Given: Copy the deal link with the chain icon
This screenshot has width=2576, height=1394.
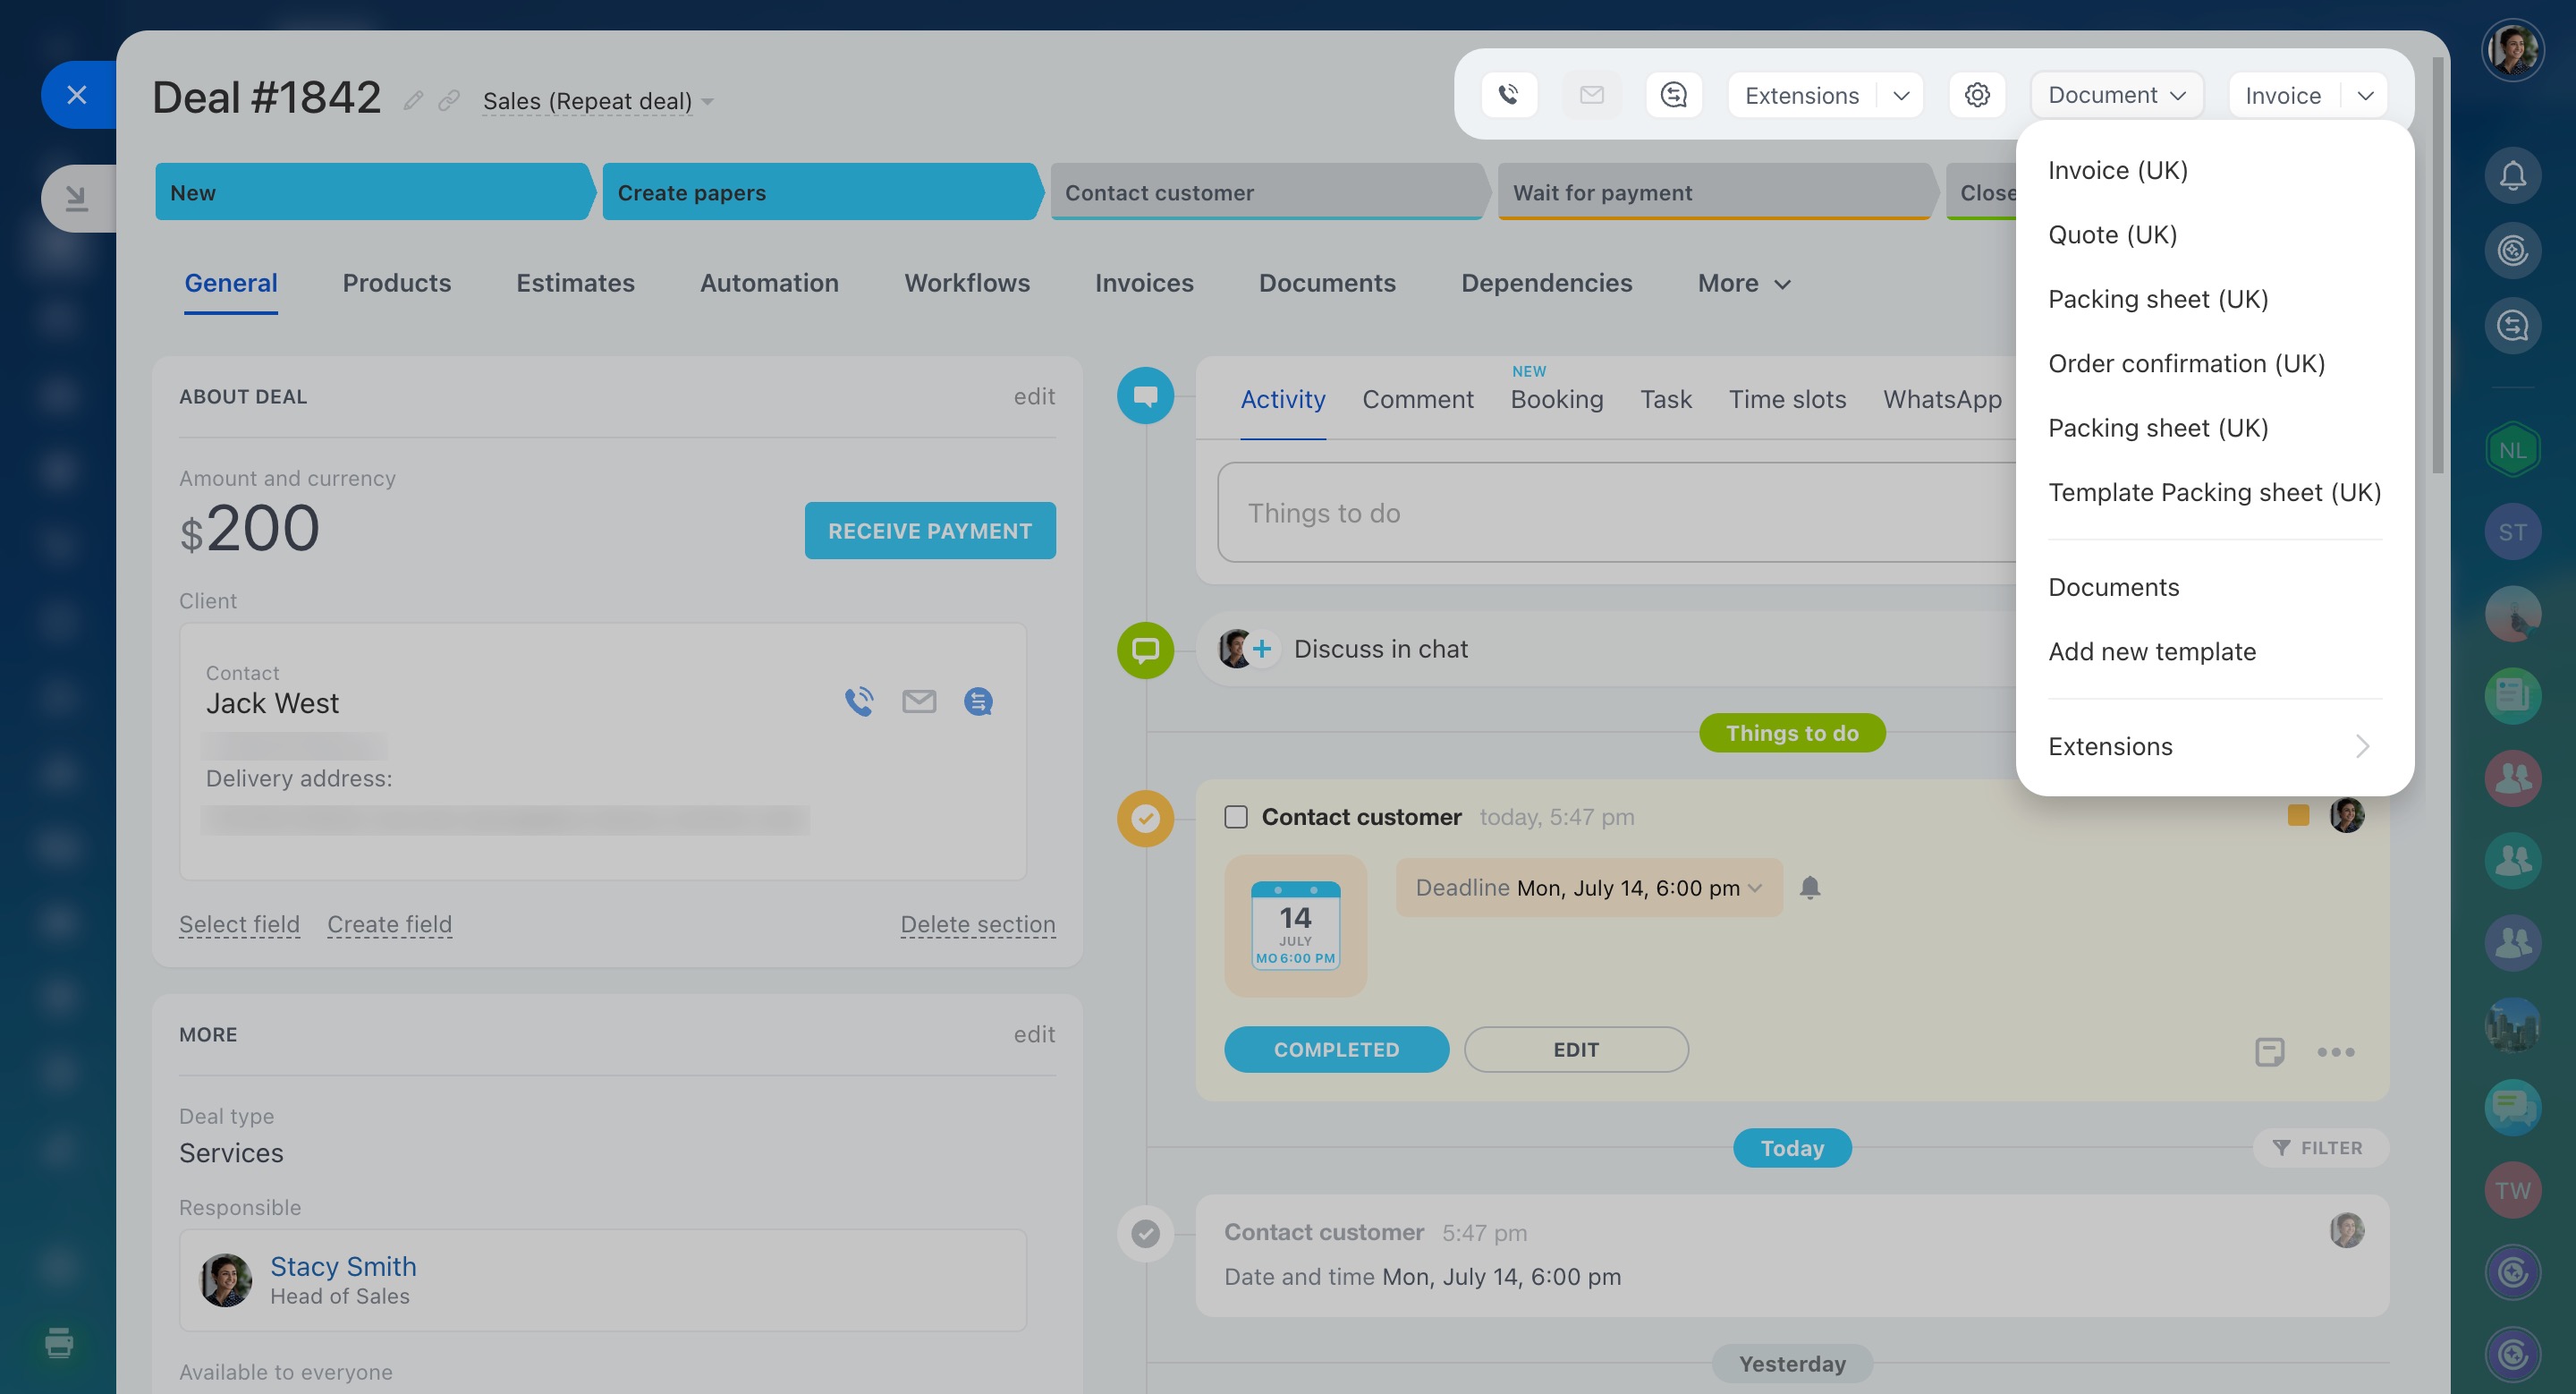Looking at the screenshot, I should pyautogui.click(x=449, y=100).
